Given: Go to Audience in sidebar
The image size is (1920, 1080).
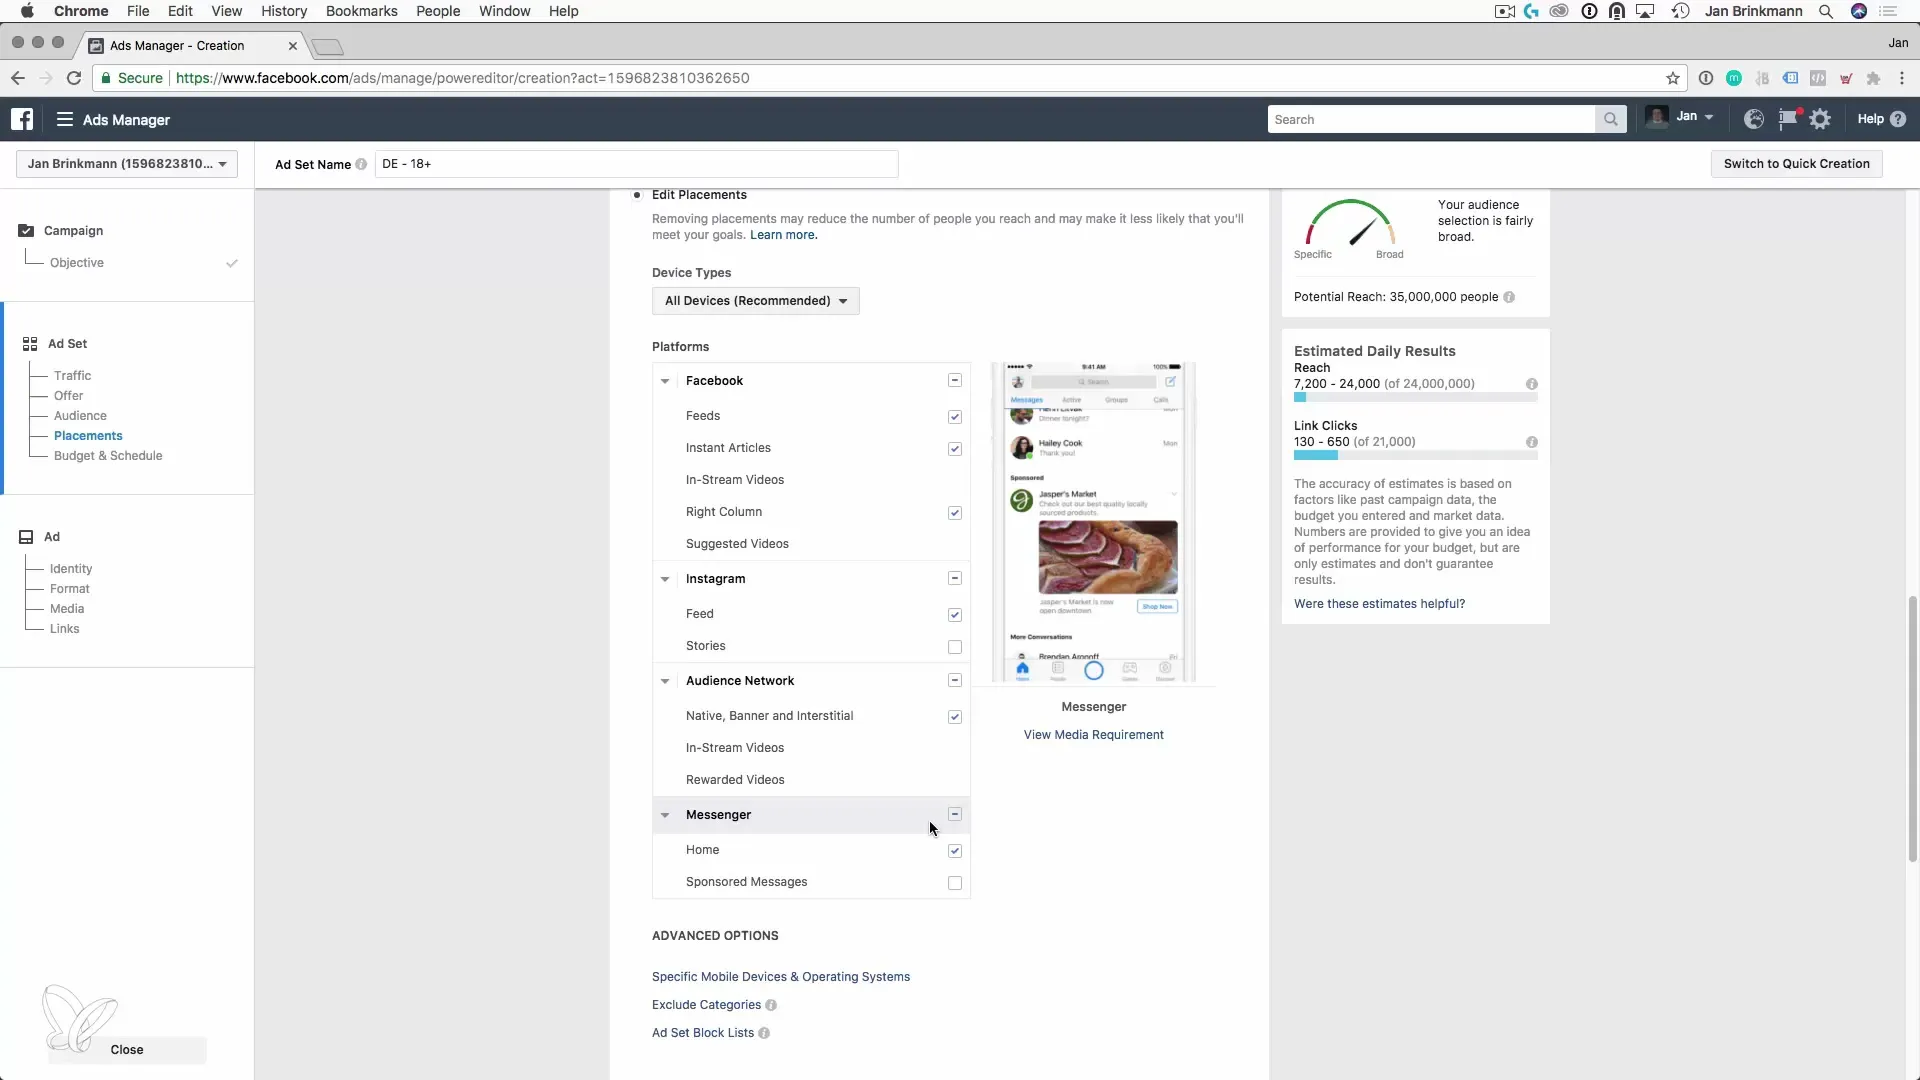Looking at the screenshot, I should (80, 416).
